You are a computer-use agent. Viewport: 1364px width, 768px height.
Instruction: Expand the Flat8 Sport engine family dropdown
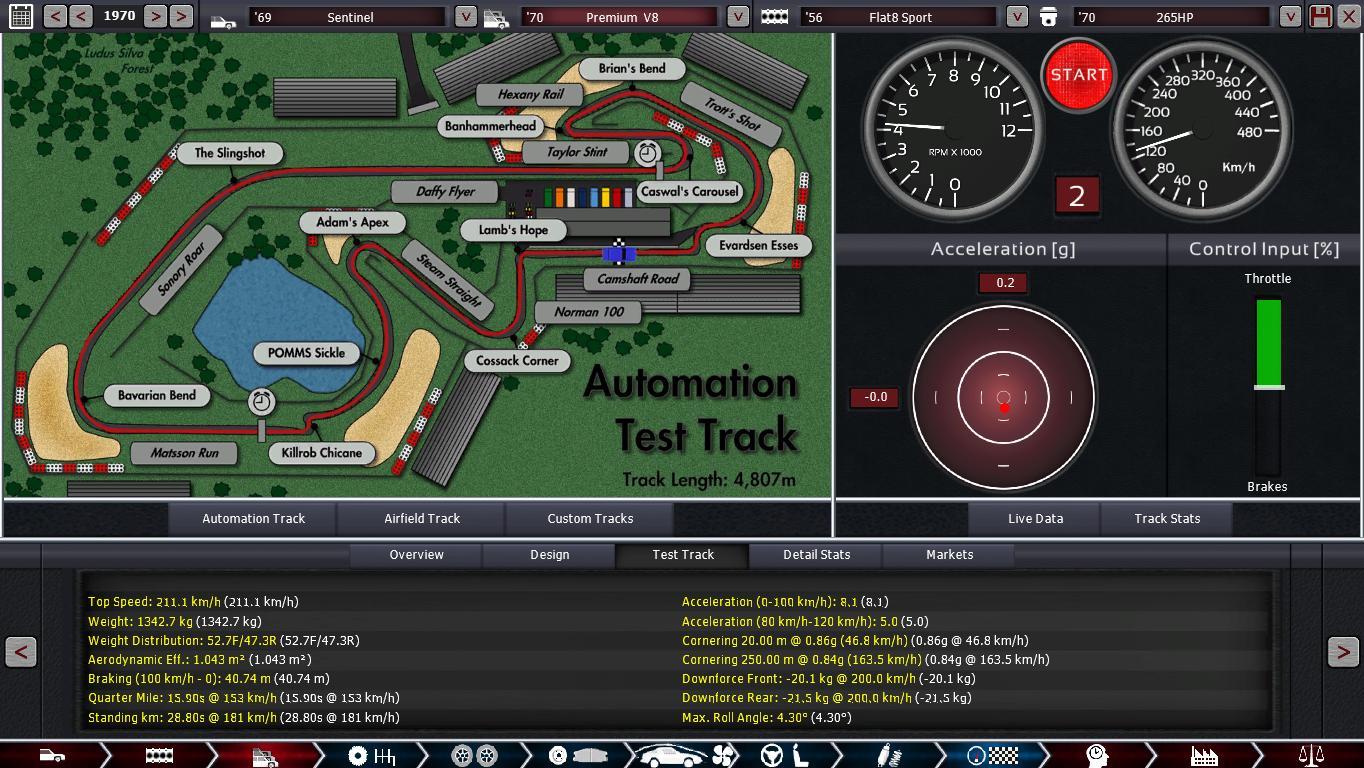(1016, 17)
